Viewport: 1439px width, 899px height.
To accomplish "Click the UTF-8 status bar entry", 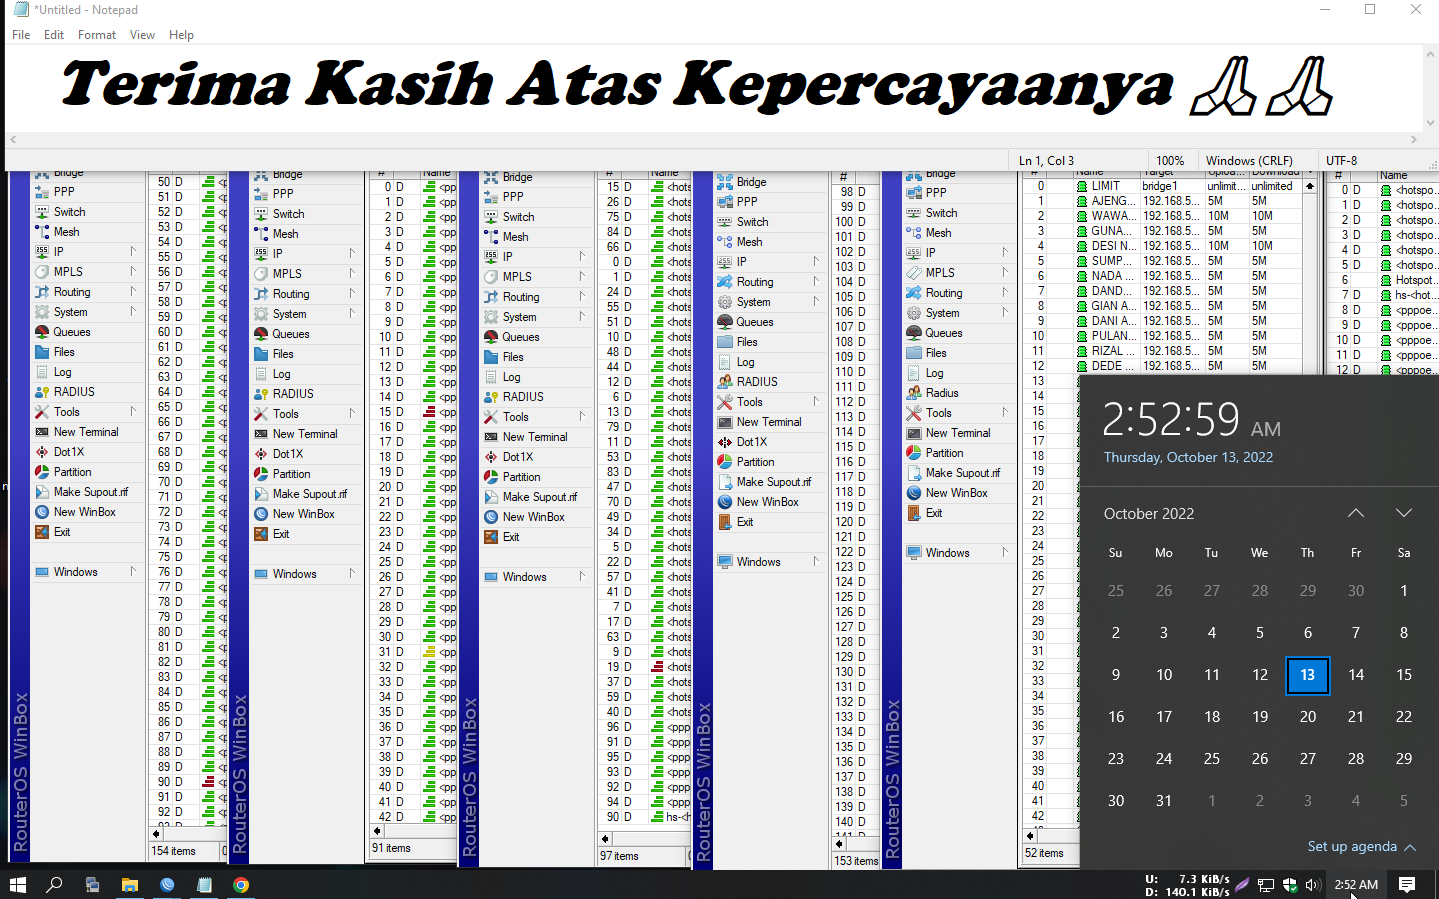I will [x=1342, y=160].
